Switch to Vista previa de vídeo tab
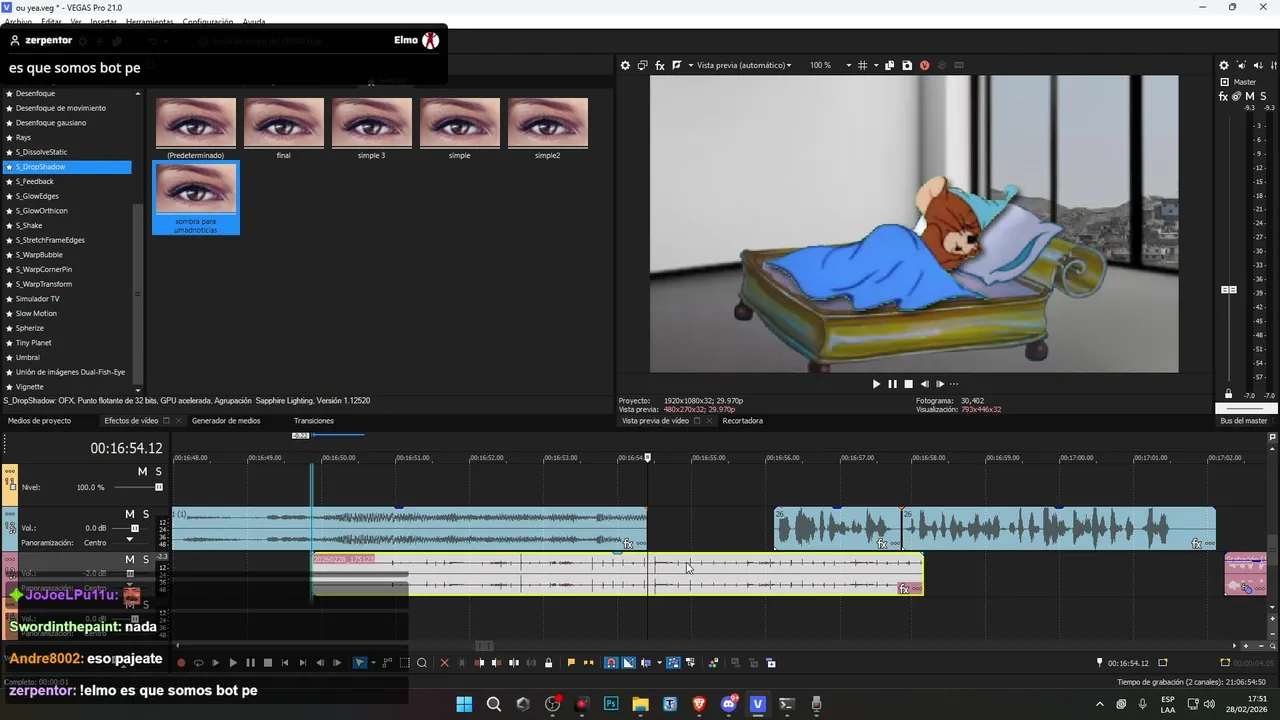Viewport: 1280px width, 720px height. click(655, 421)
